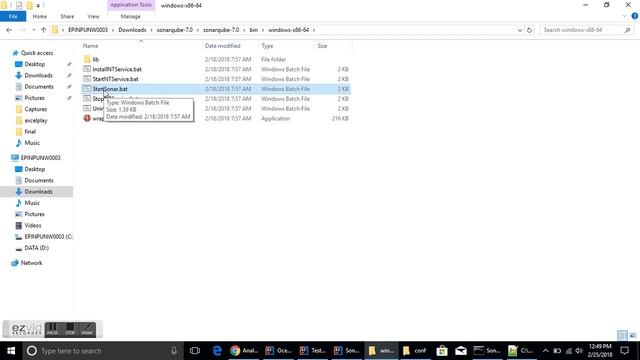Open the conf folder taskbar window

pos(415,351)
